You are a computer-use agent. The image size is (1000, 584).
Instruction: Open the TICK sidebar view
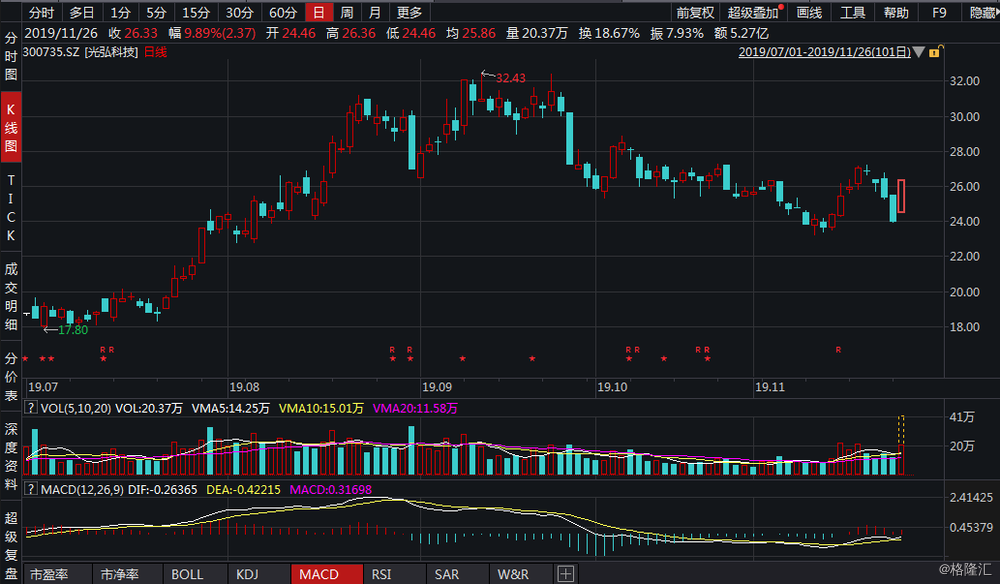[x=11, y=208]
